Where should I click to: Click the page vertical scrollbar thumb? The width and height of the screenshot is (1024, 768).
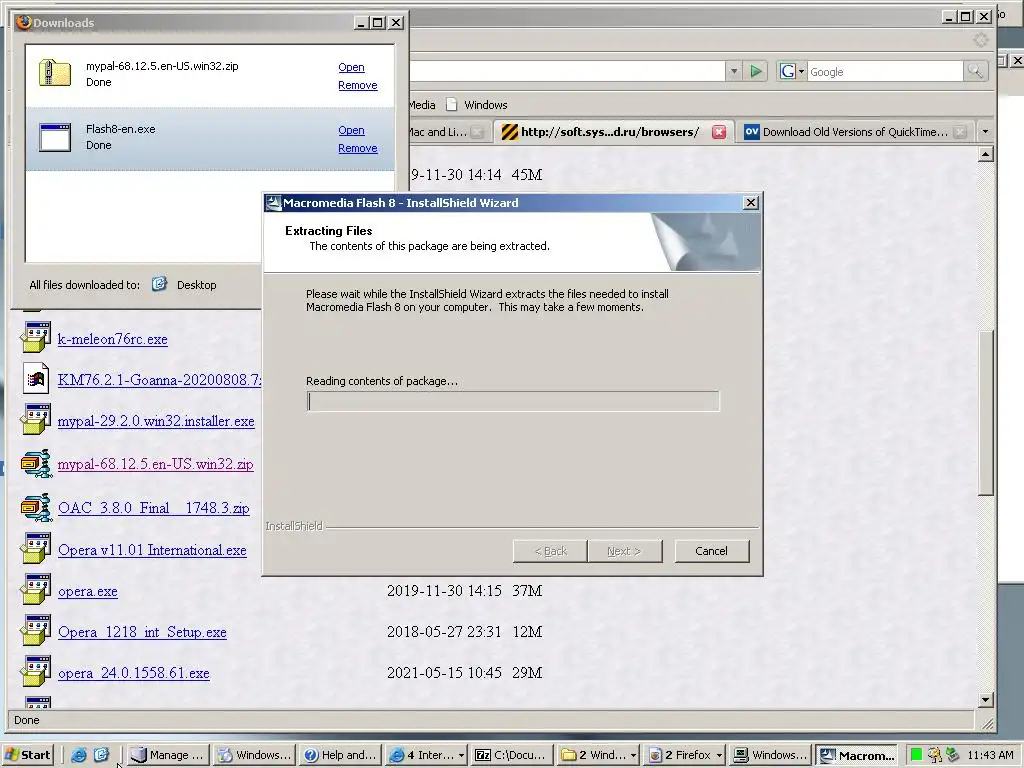(986, 413)
